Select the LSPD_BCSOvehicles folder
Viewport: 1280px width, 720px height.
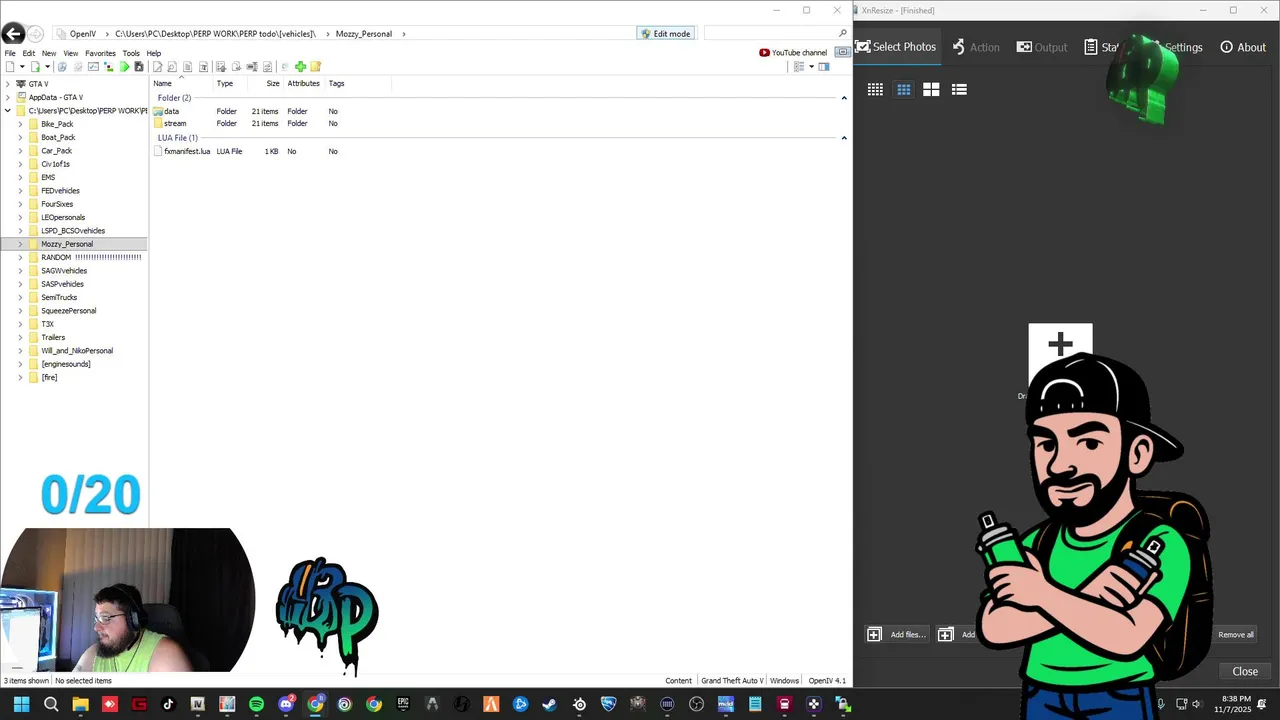(73, 231)
